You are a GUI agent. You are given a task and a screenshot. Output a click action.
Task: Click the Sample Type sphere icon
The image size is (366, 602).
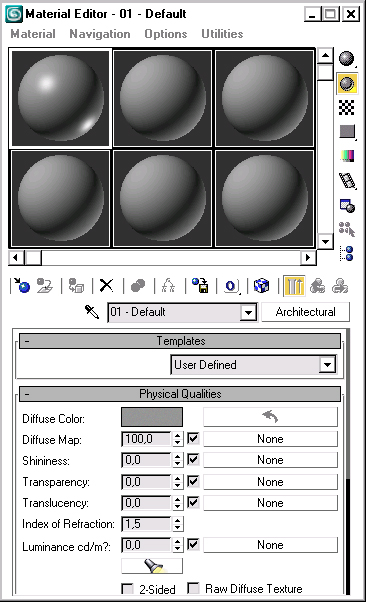point(347,59)
